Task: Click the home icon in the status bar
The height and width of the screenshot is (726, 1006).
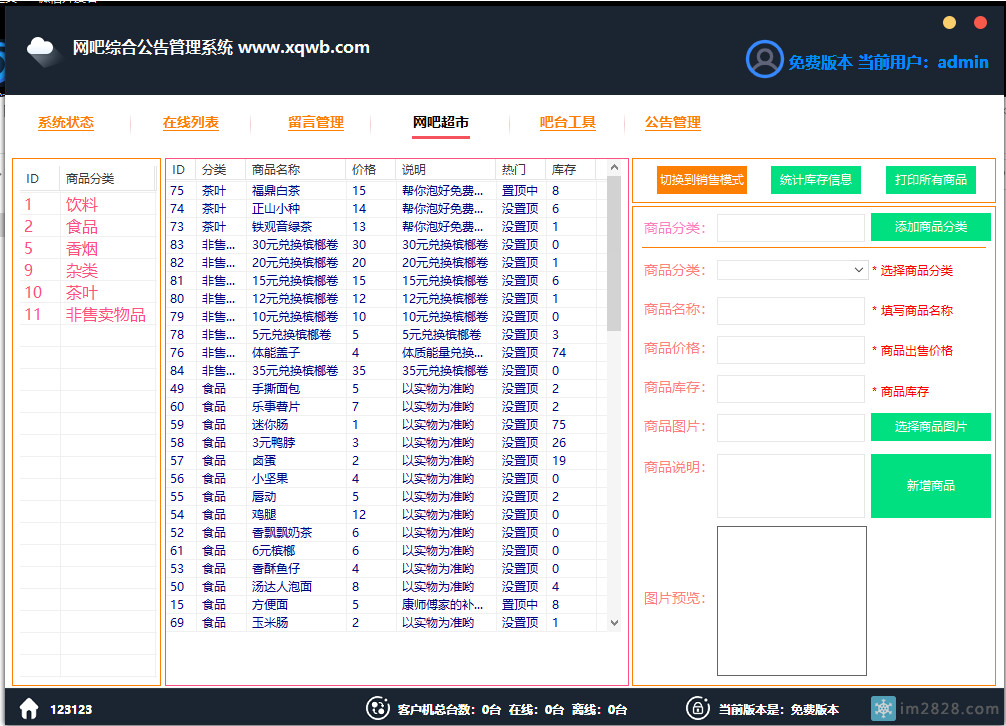Action: [x=29, y=708]
